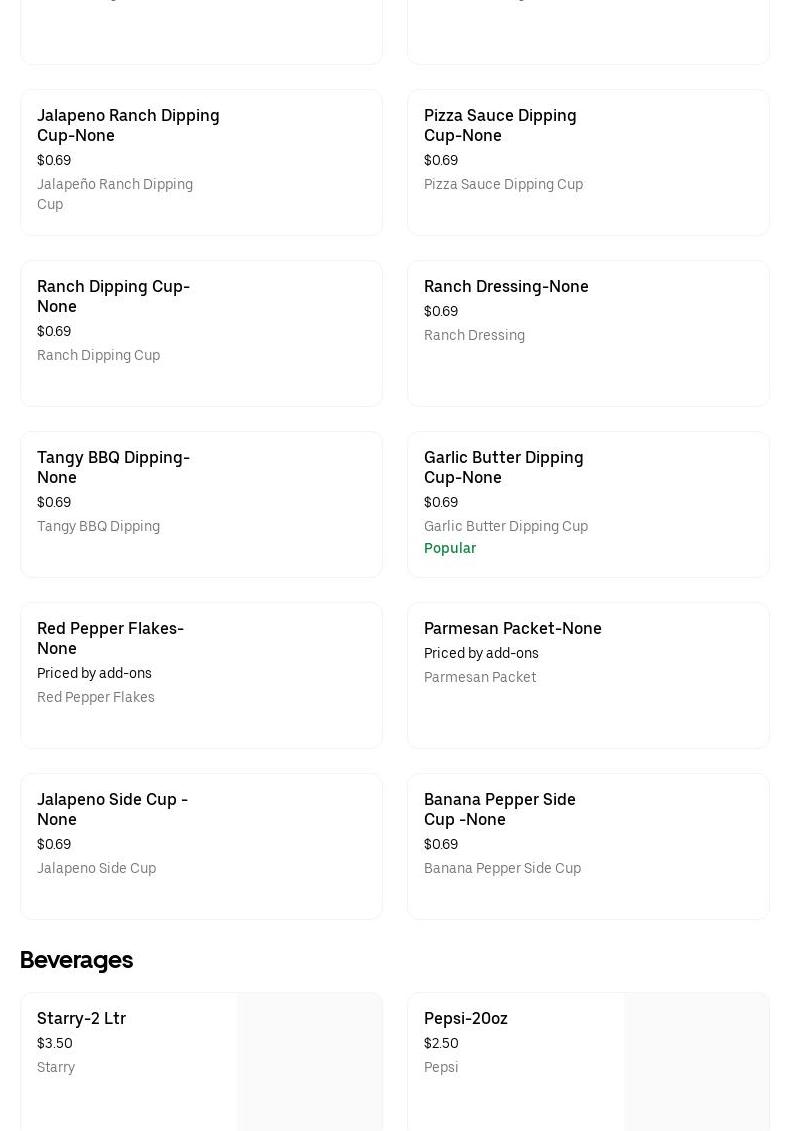
Task: Click "Priced by add-ons" under Red Pepper Flakes
Action: (94, 673)
